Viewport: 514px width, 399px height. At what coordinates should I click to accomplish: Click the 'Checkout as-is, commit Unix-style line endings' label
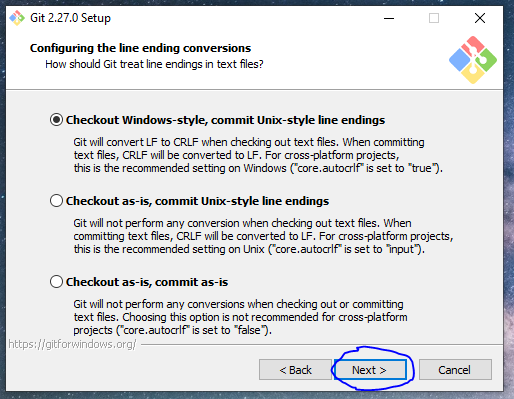(197, 201)
